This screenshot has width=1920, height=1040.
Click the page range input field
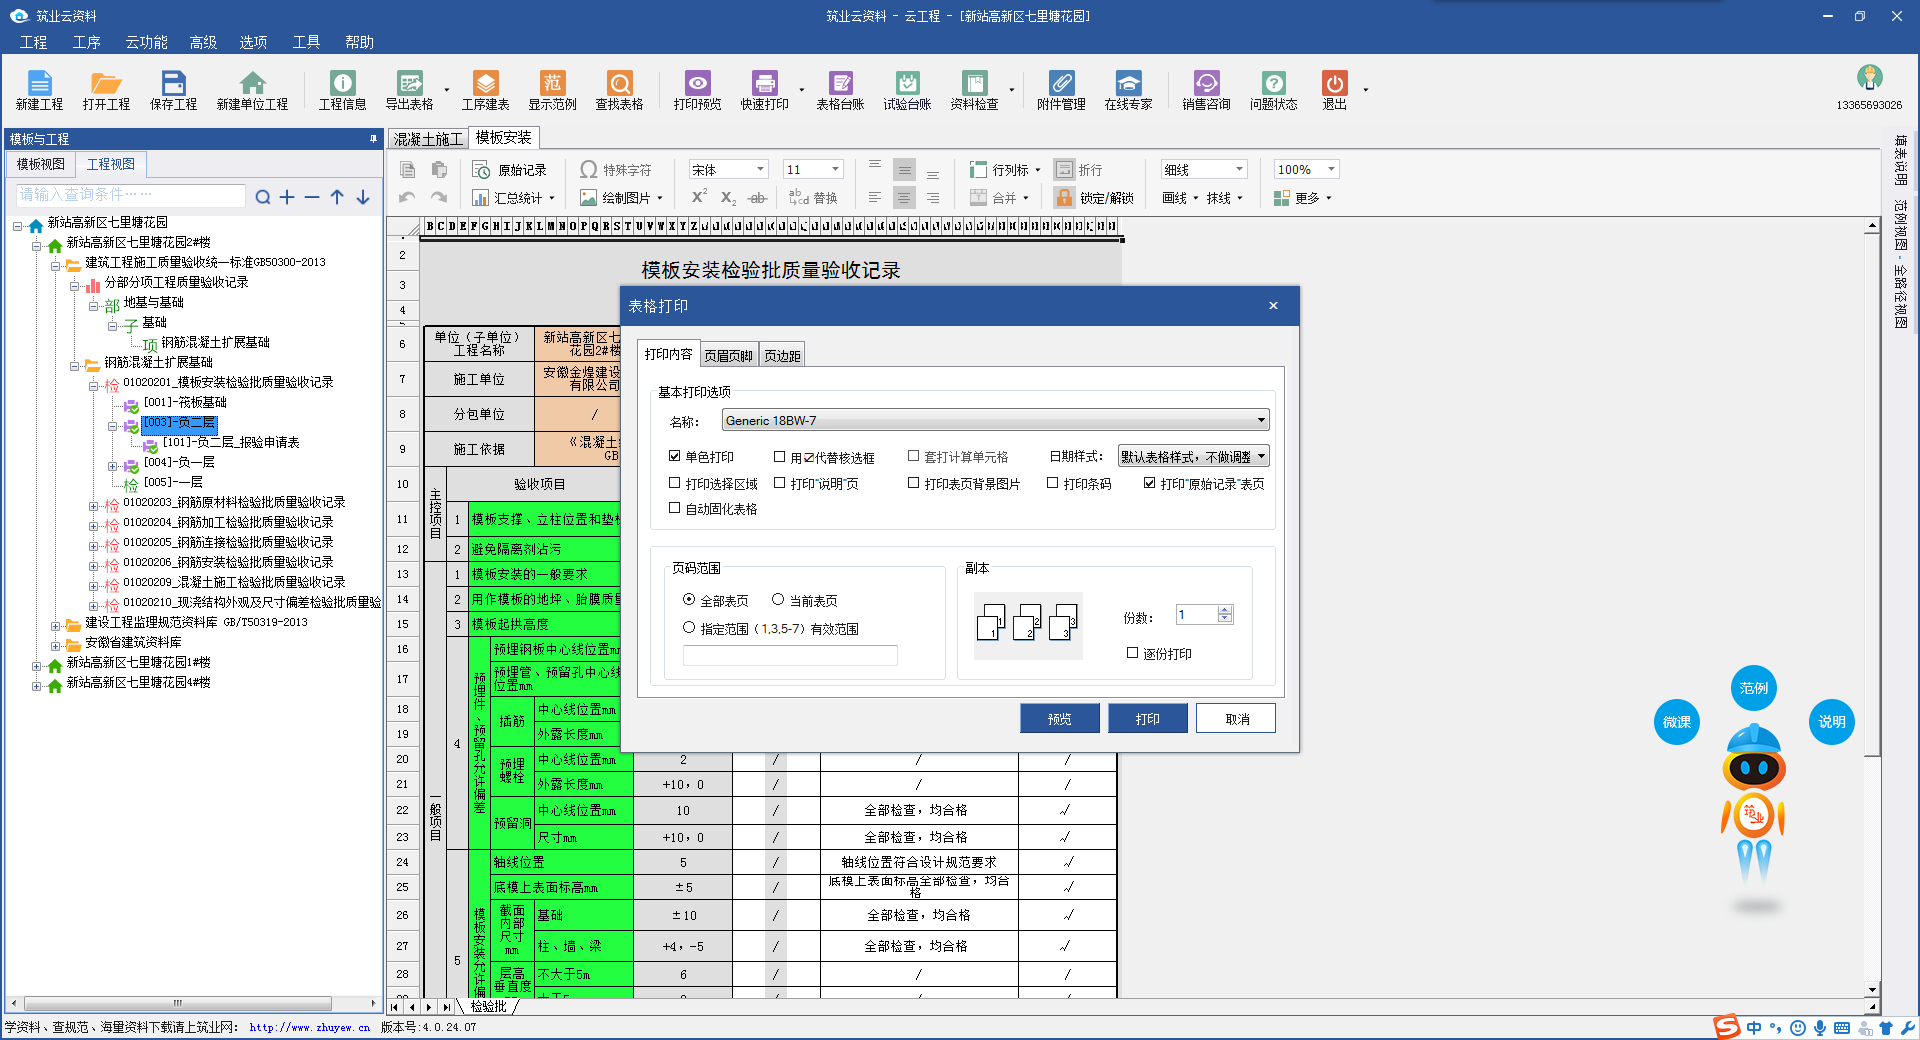(x=790, y=656)
